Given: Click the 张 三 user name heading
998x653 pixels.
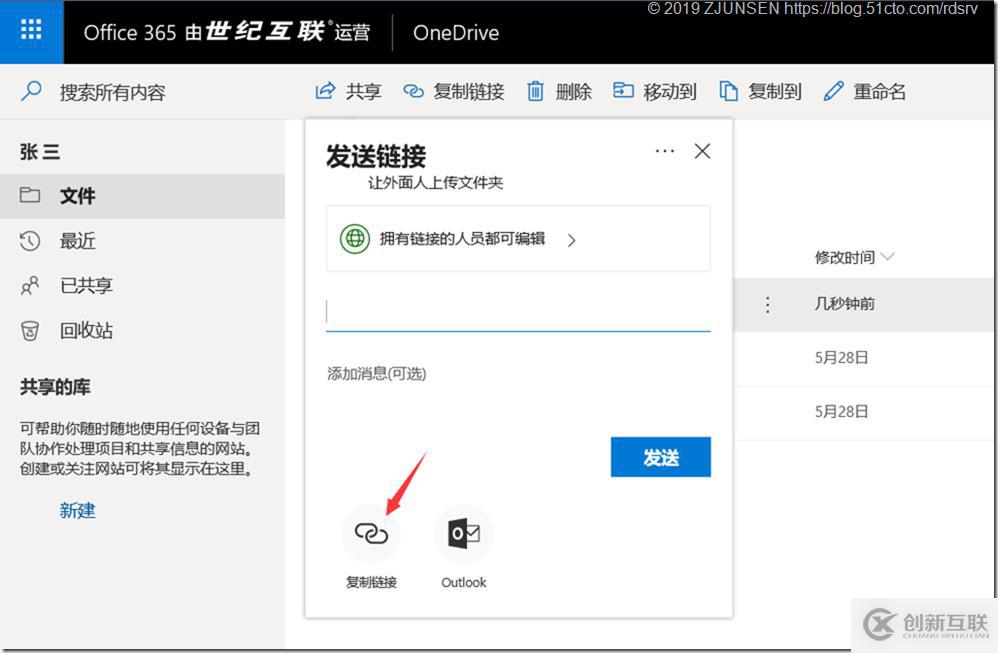Looking at the screenshot, I should coord(40,151).
